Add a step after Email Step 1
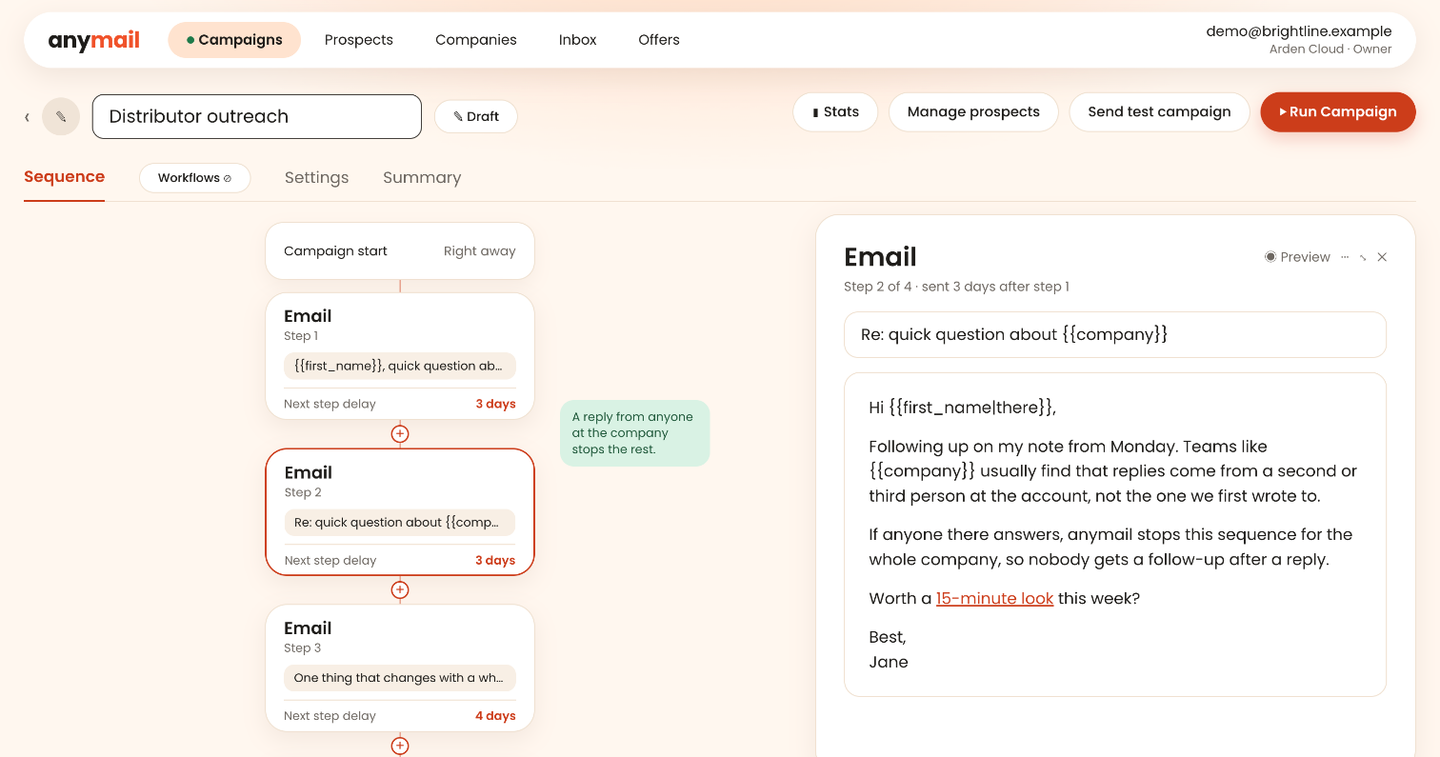The width and height of the screenshot is (1440, 757). 400,434
